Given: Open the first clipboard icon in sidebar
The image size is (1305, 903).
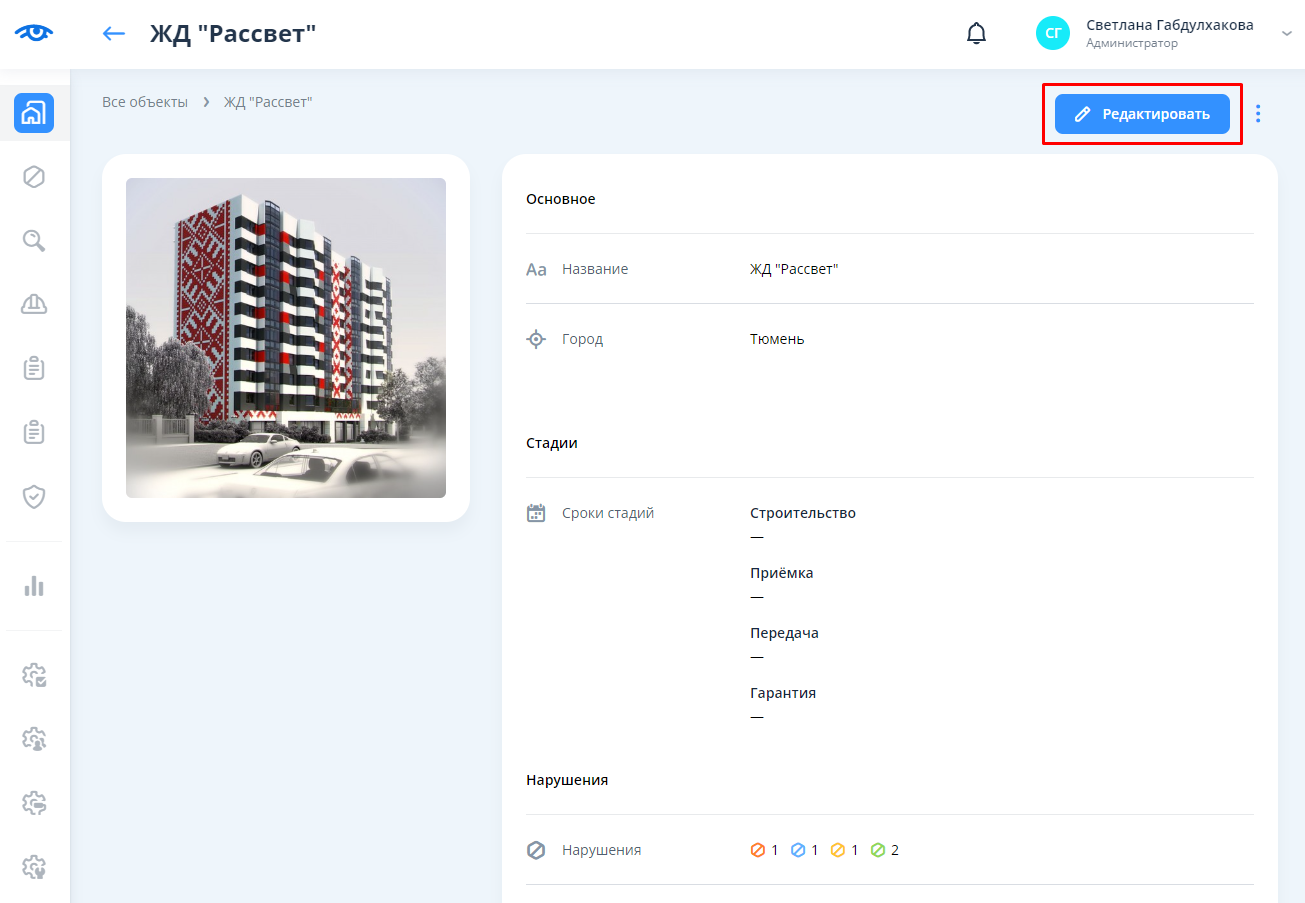Looking at the screenshot, I should click(34, 369).
